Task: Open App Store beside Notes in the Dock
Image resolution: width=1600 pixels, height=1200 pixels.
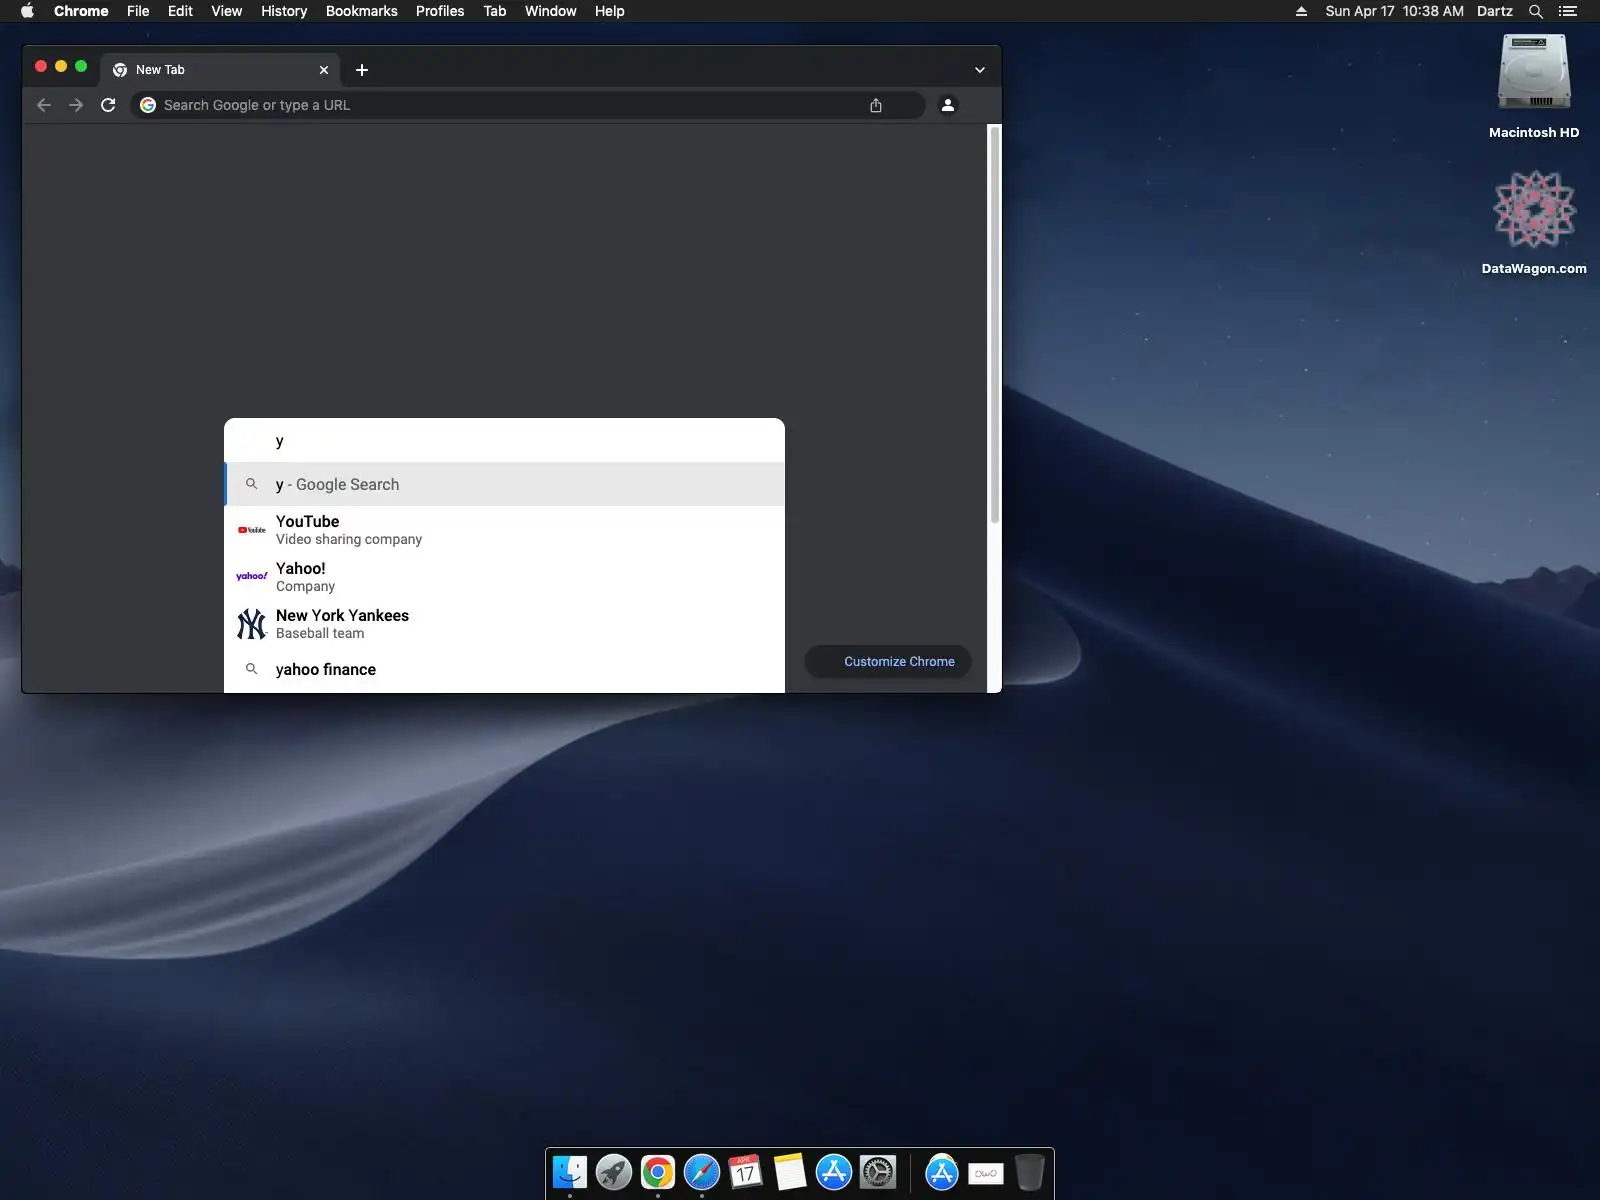Action: tap(834, 1172)
